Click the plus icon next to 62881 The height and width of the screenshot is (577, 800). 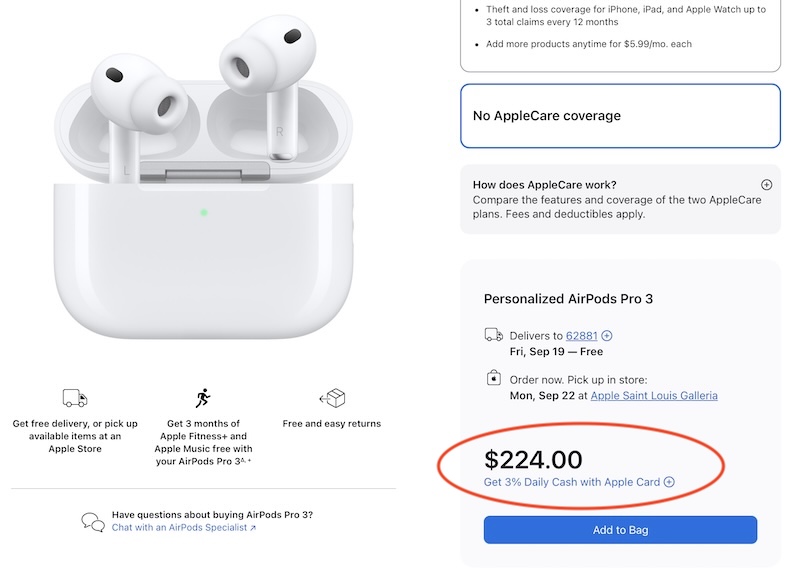[607, 336]
